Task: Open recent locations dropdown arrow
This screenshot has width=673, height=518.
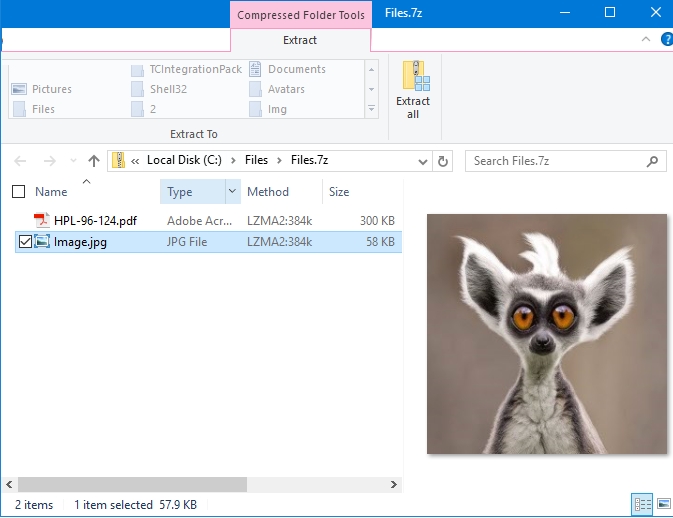Action: (x=73, y=161)
